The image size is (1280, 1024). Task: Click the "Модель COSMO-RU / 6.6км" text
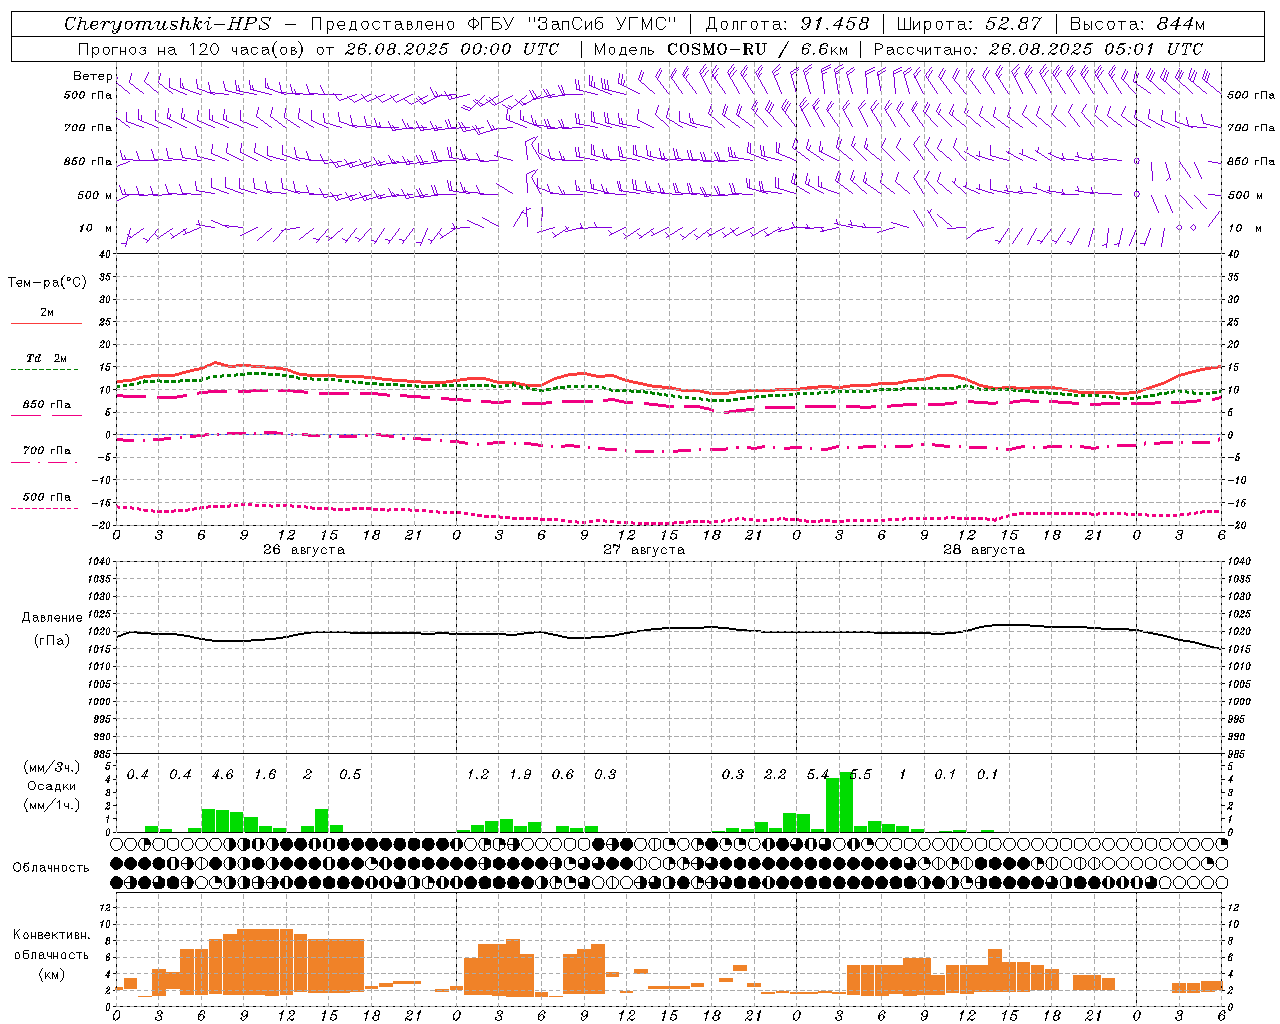click(721, 49)
